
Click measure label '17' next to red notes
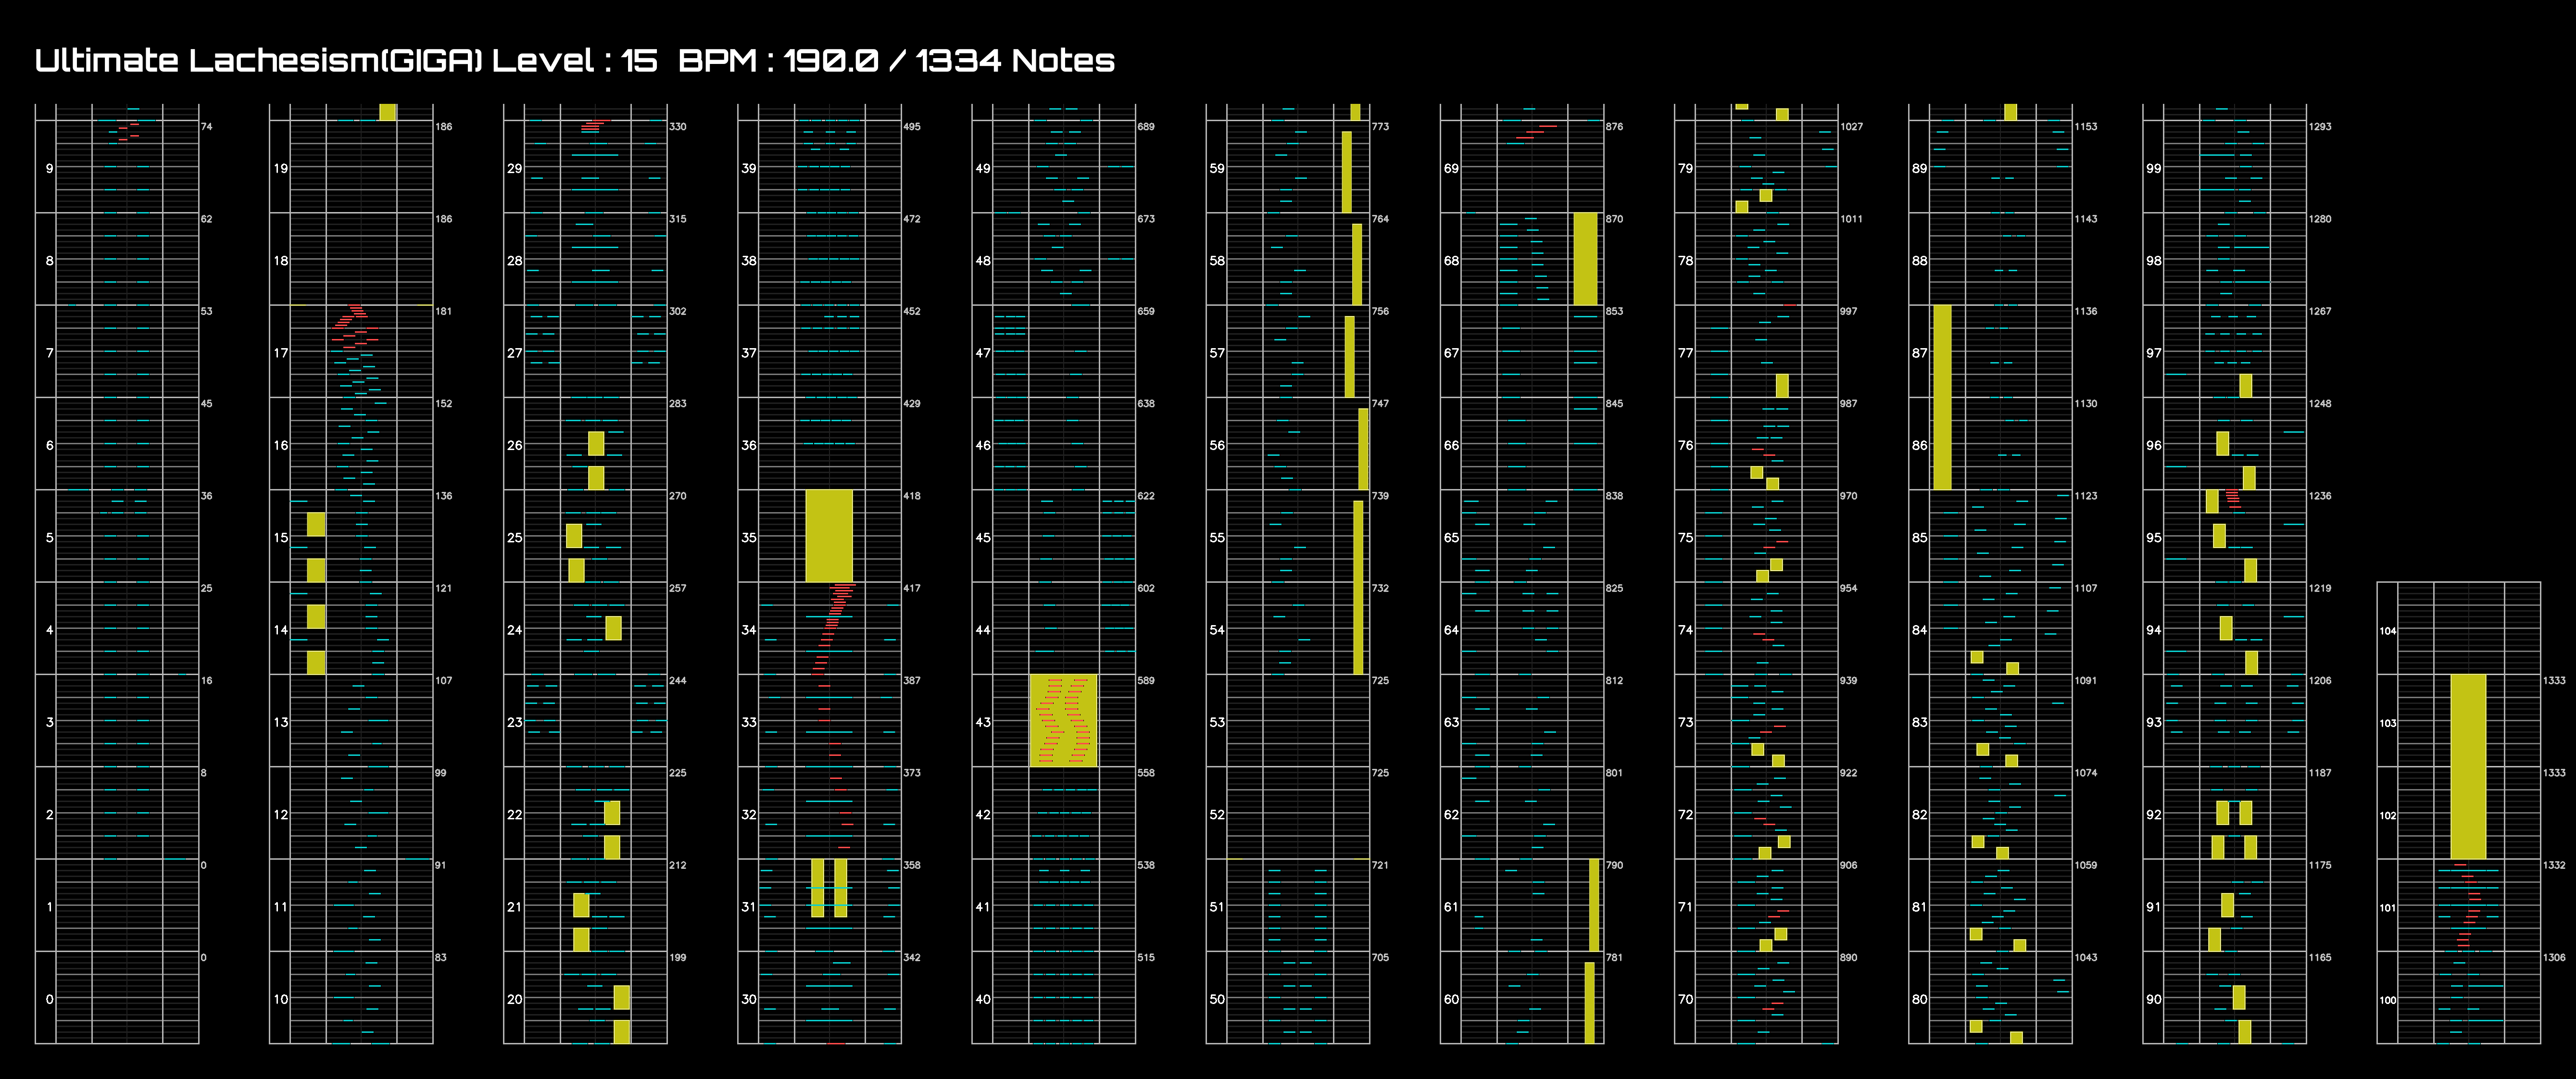point(281,353)
